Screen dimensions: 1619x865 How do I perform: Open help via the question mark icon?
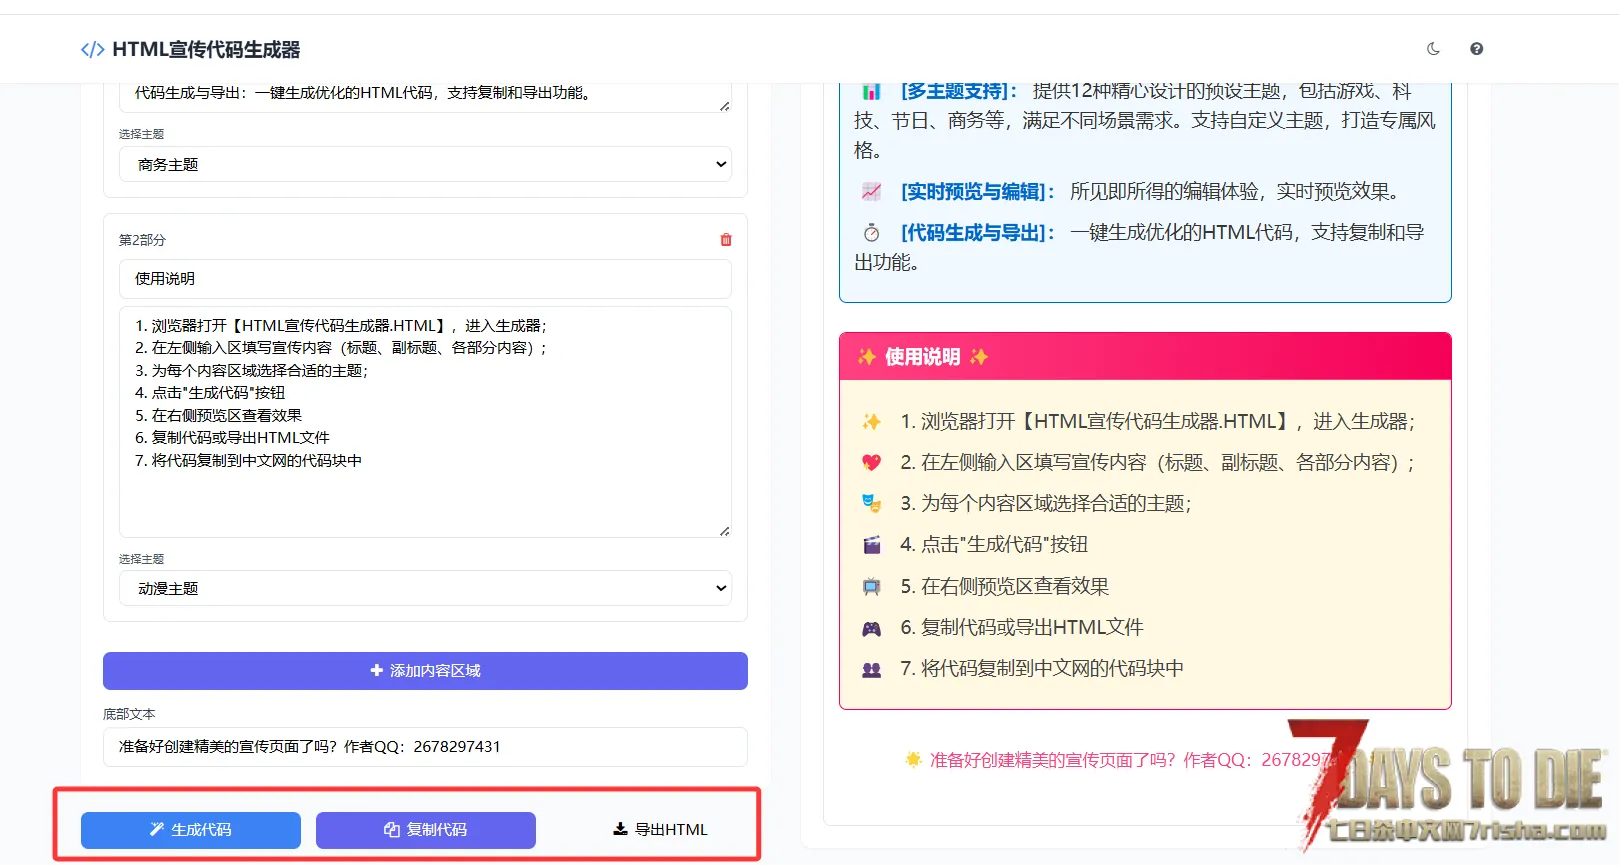tap(1476, 49)
